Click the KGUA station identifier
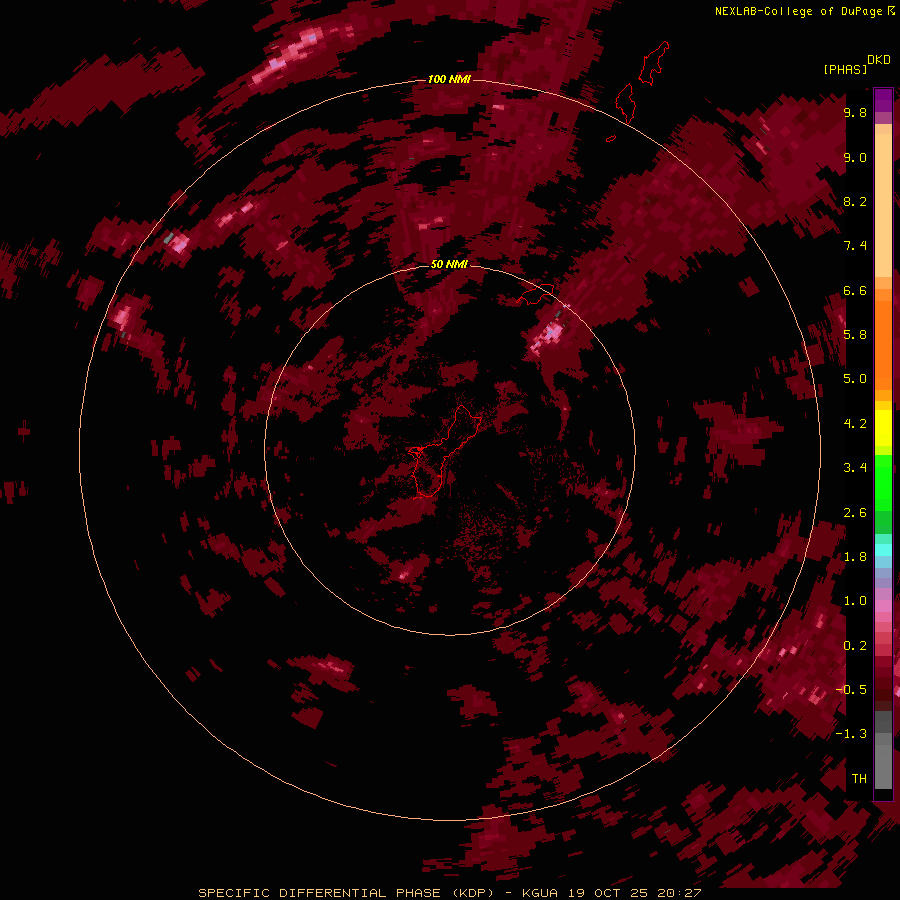900x900 pixels. click(540, 893)
